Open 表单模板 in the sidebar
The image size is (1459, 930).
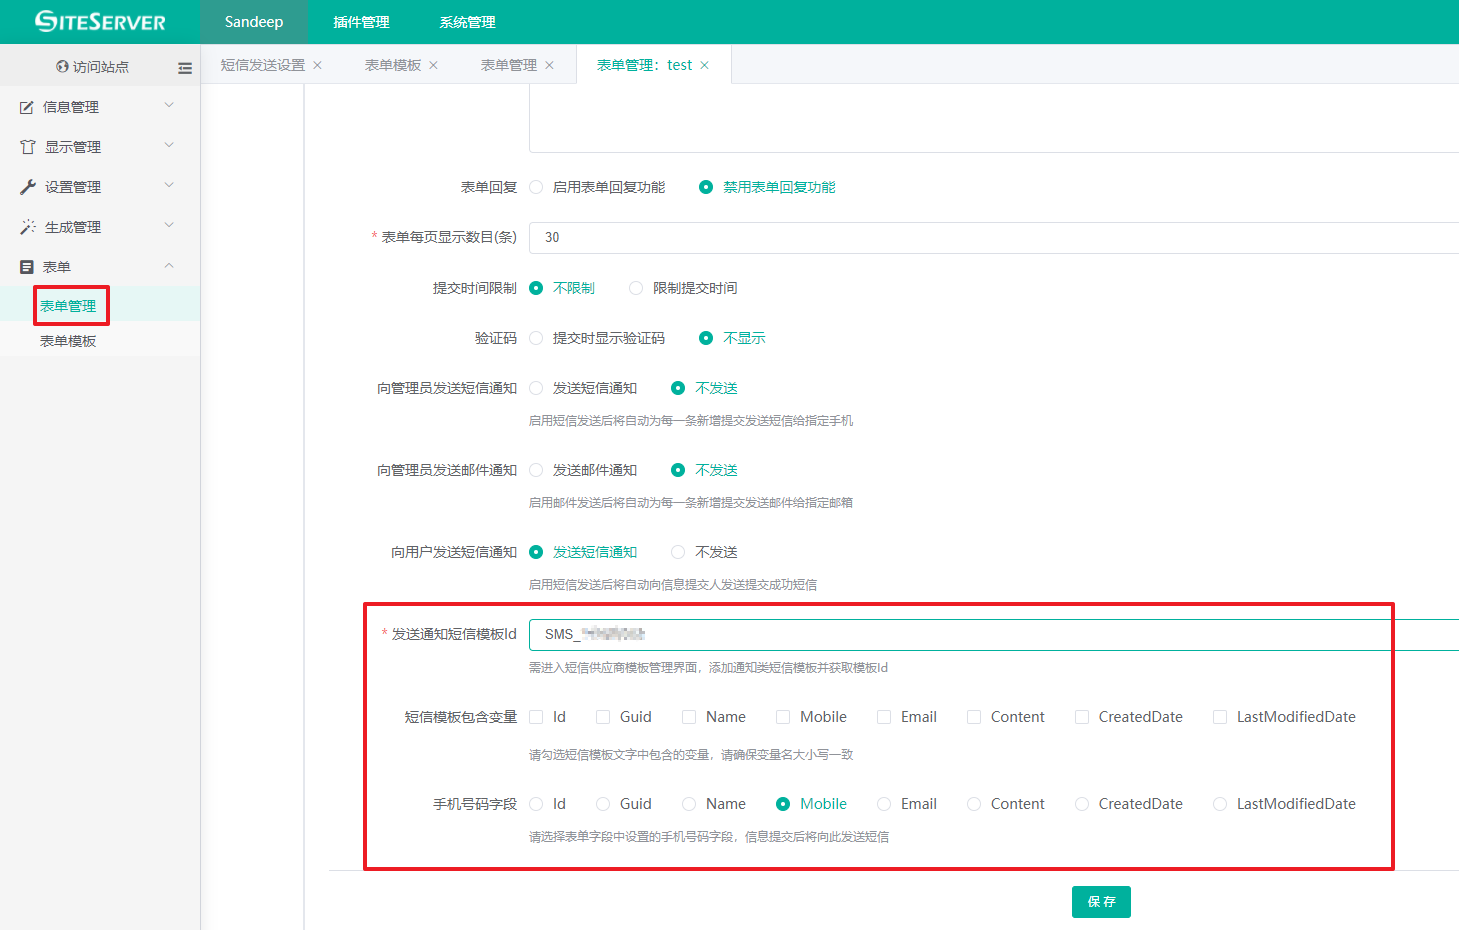[68, 341]
